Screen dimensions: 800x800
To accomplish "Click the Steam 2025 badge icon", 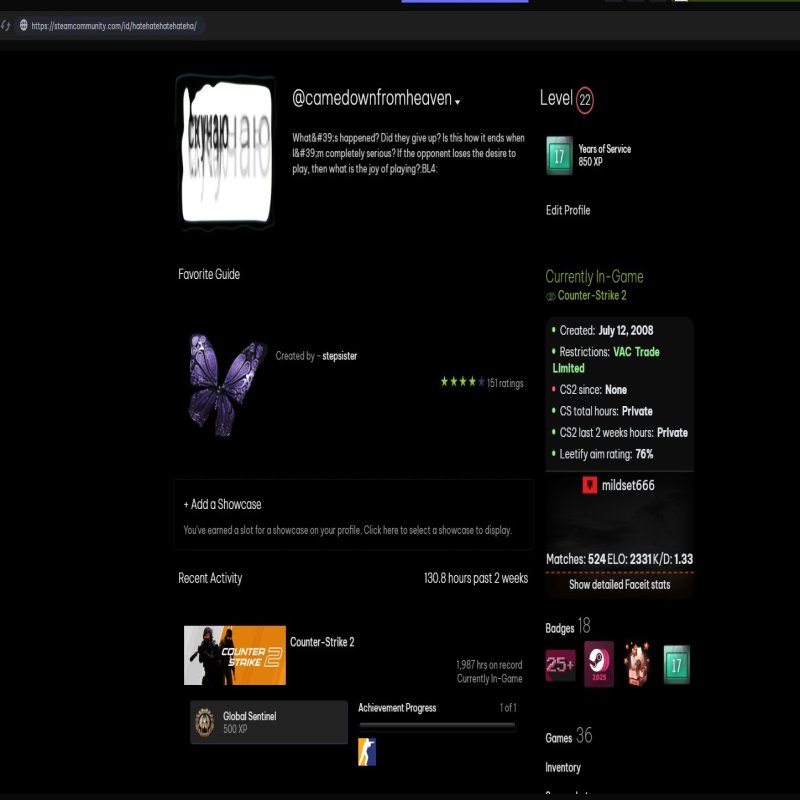I will tap(599, 664).
